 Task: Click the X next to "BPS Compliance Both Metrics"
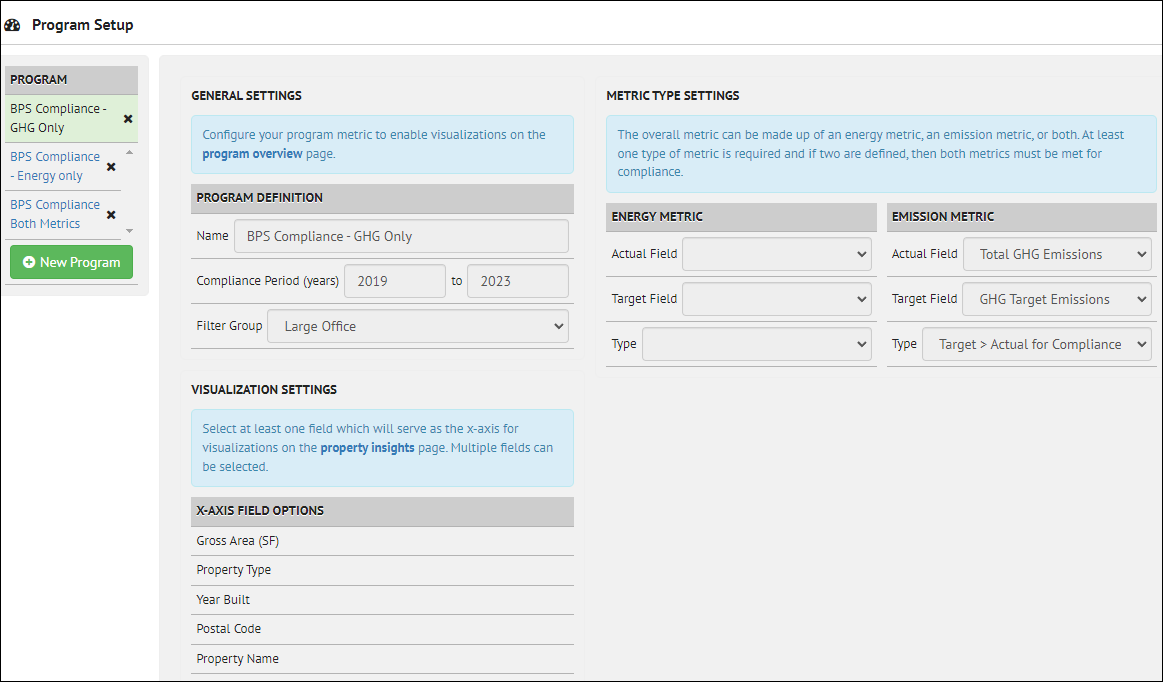(110, 214)
